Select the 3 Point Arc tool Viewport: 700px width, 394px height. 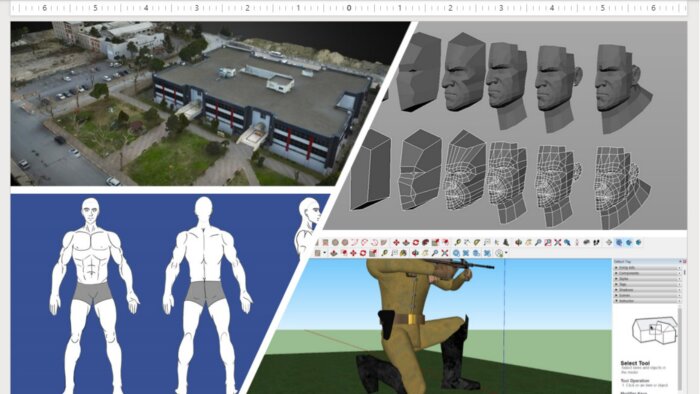click(x=375, y=242)
